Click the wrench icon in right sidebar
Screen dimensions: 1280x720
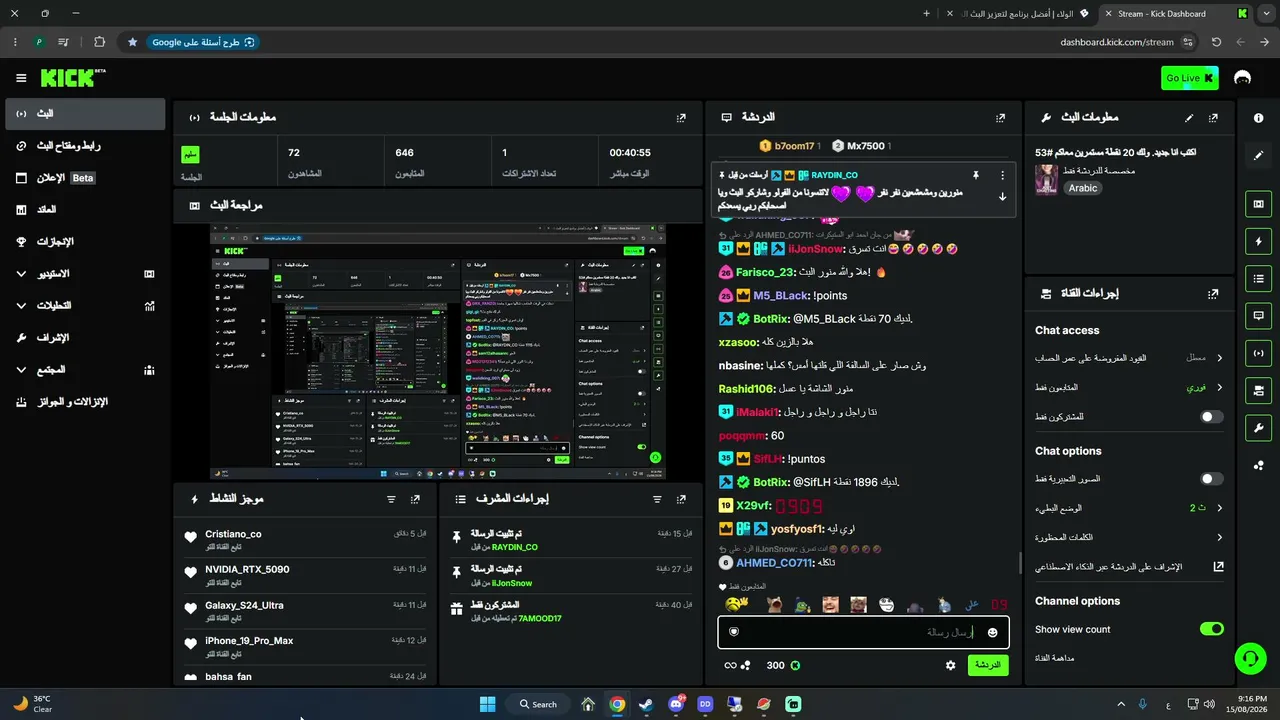pyautogui.click(x=1258, y=428)
